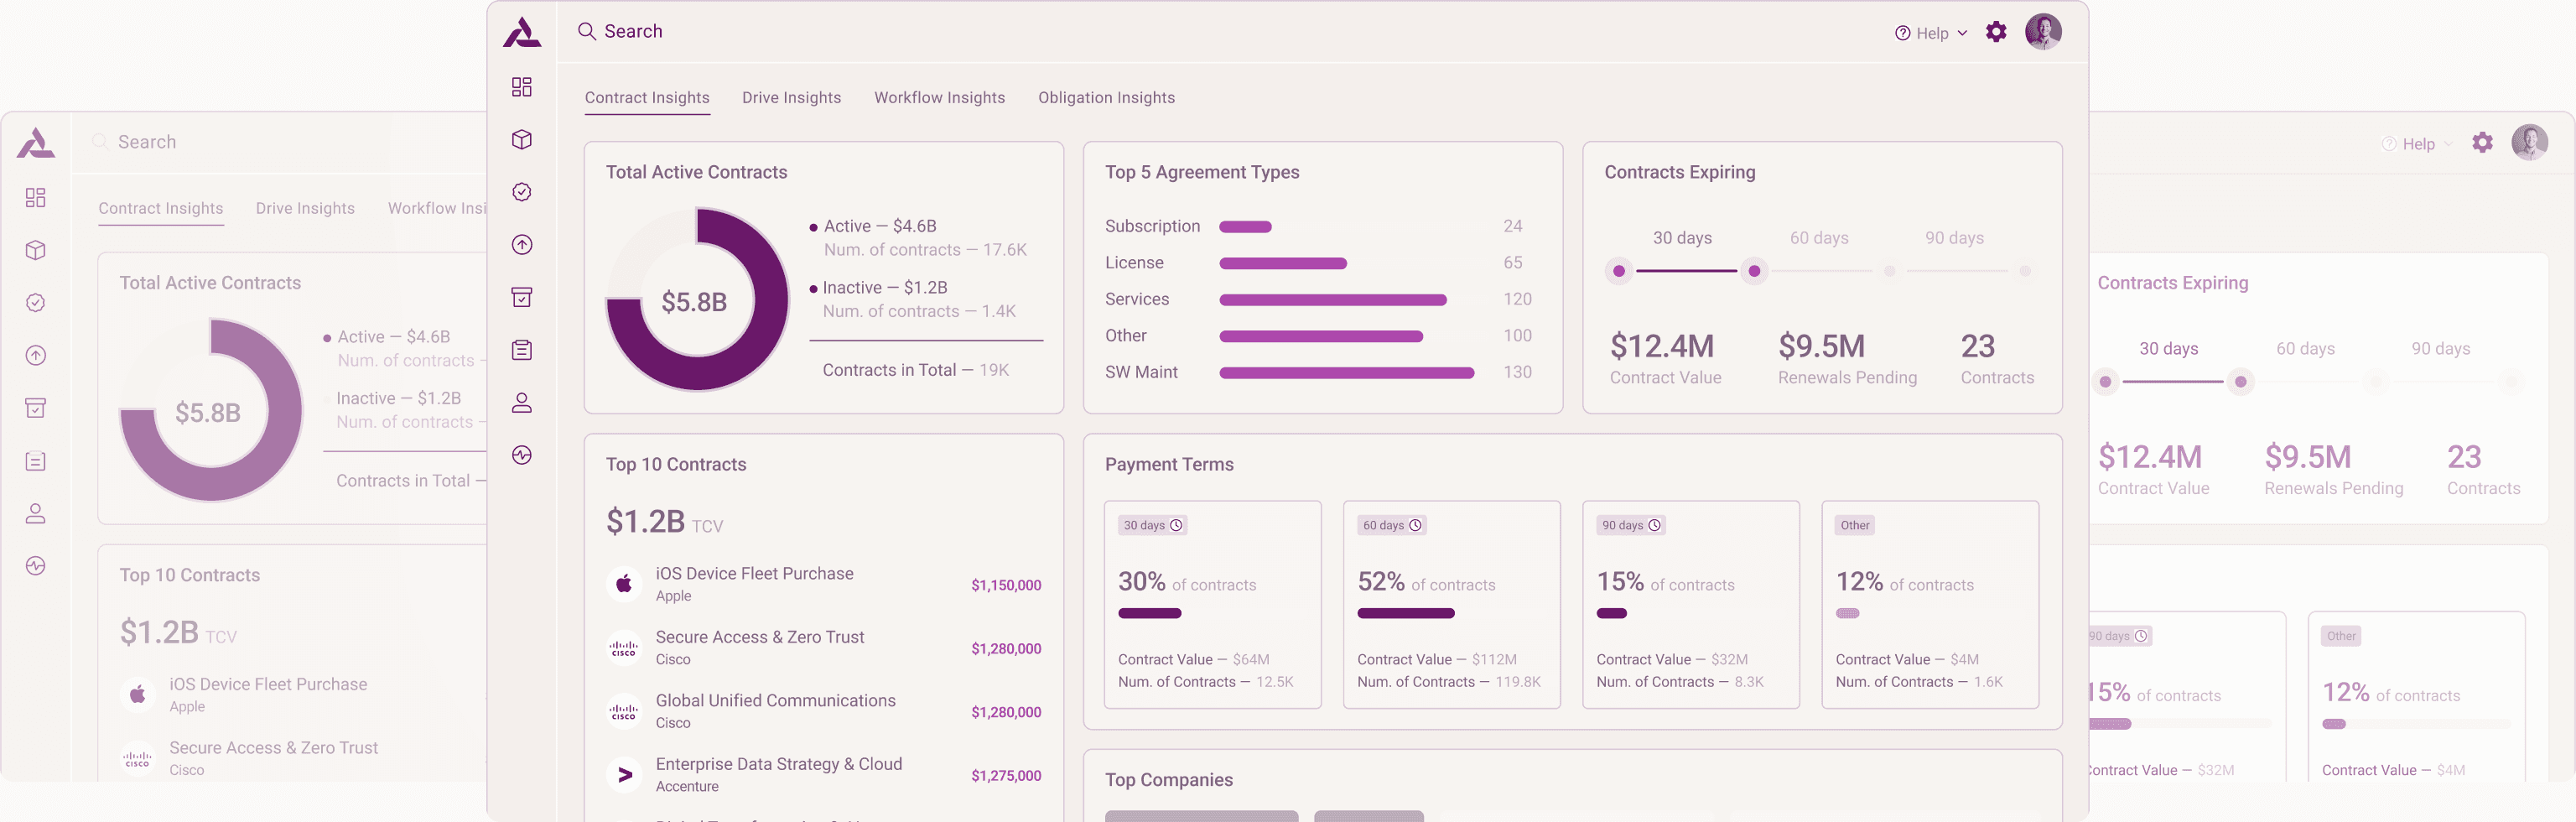The height and width of the screenshot is (822, 2576).
Task: Select the 90 days payment terms badge in front window
Action: tap(1630, 525)
